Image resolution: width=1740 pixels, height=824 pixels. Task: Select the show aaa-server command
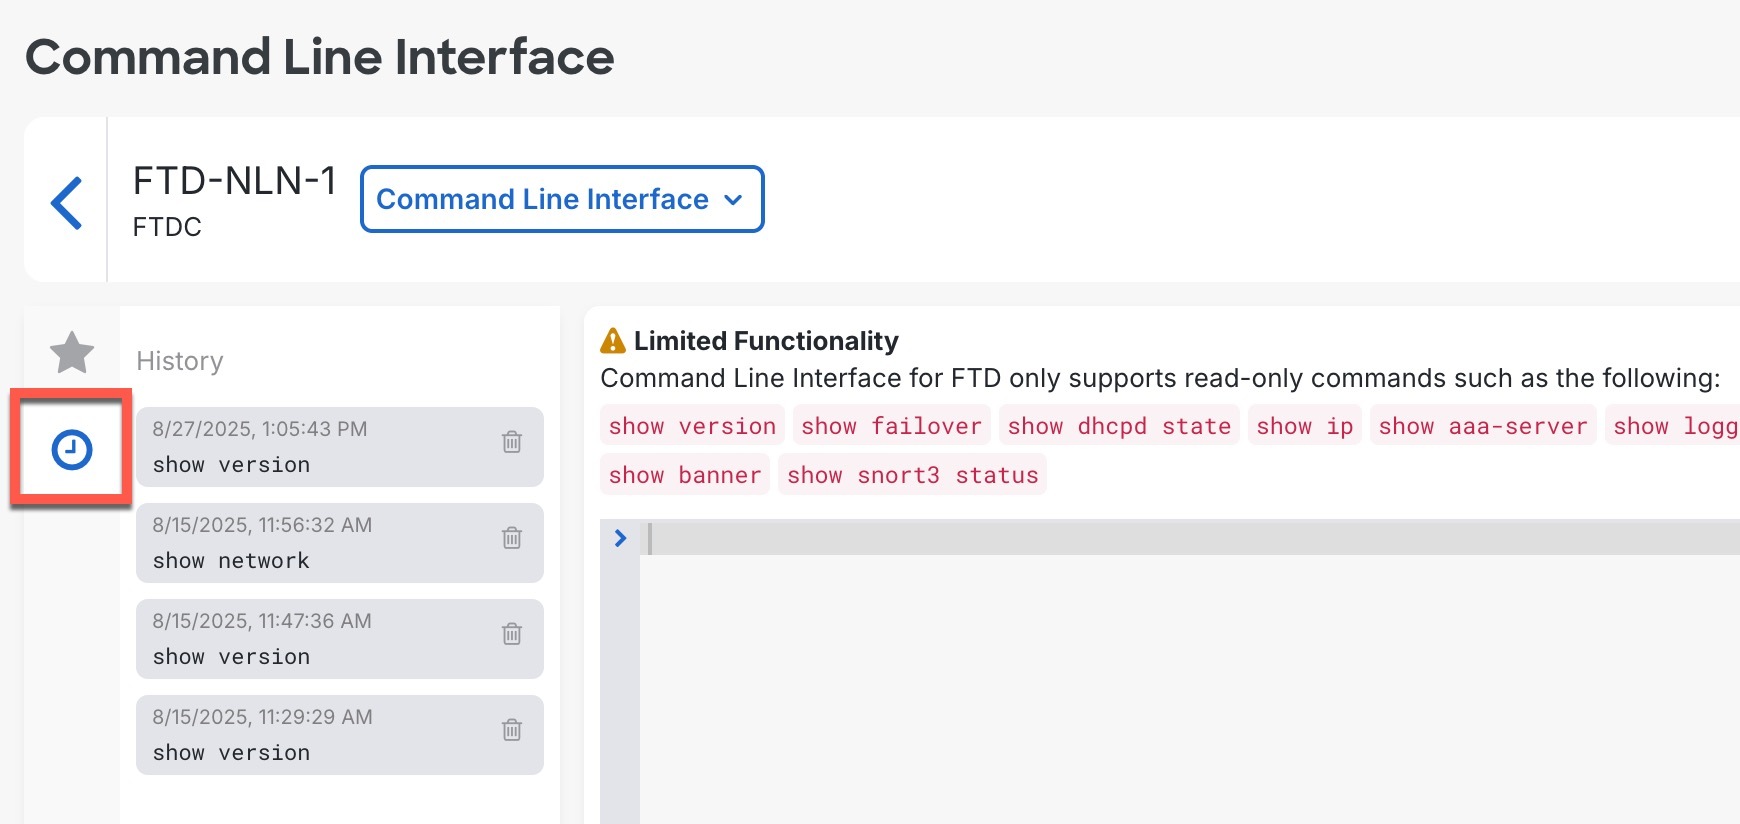1482,426
